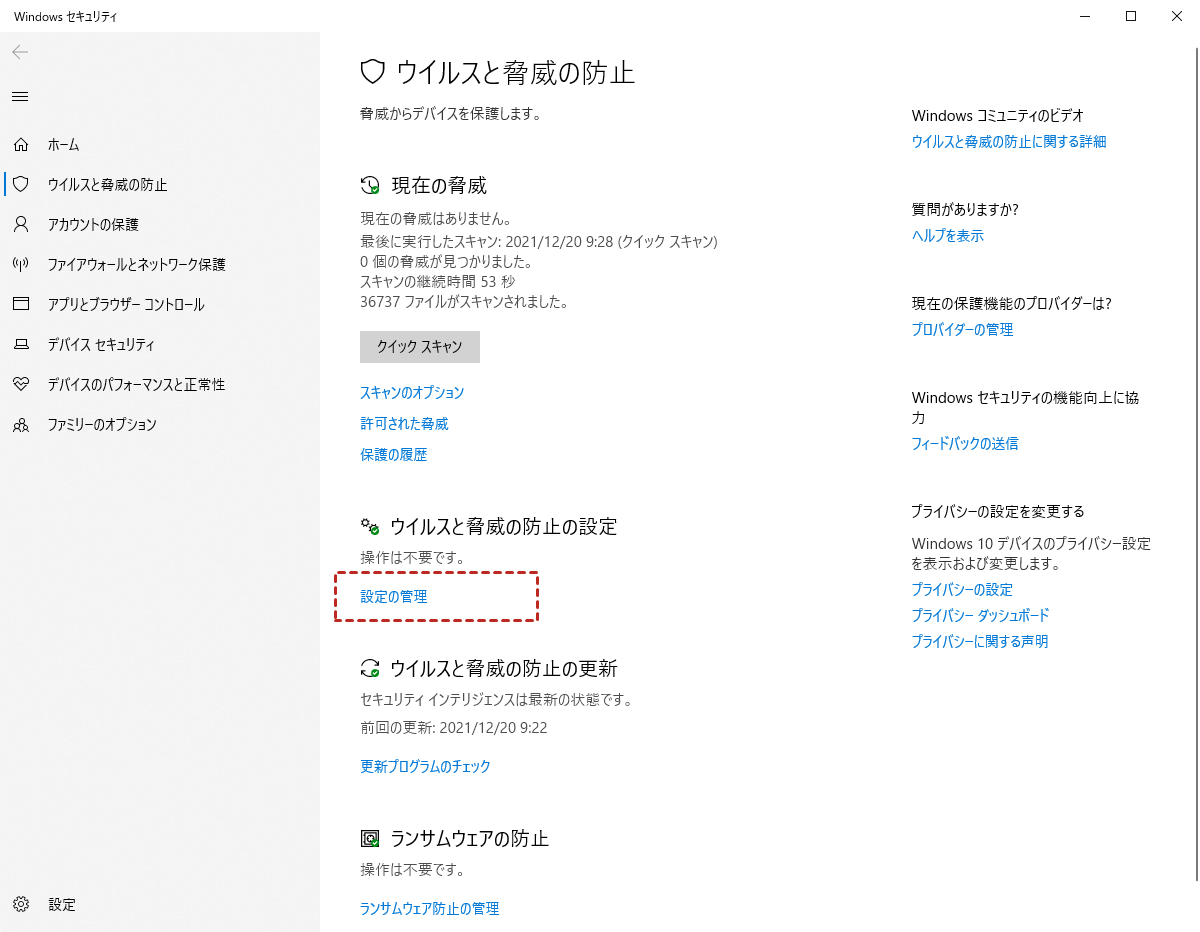The width and height of the screenshot is (1200, 932).
Task: Open 保護の履歴 link
Action: click(393, 455)
